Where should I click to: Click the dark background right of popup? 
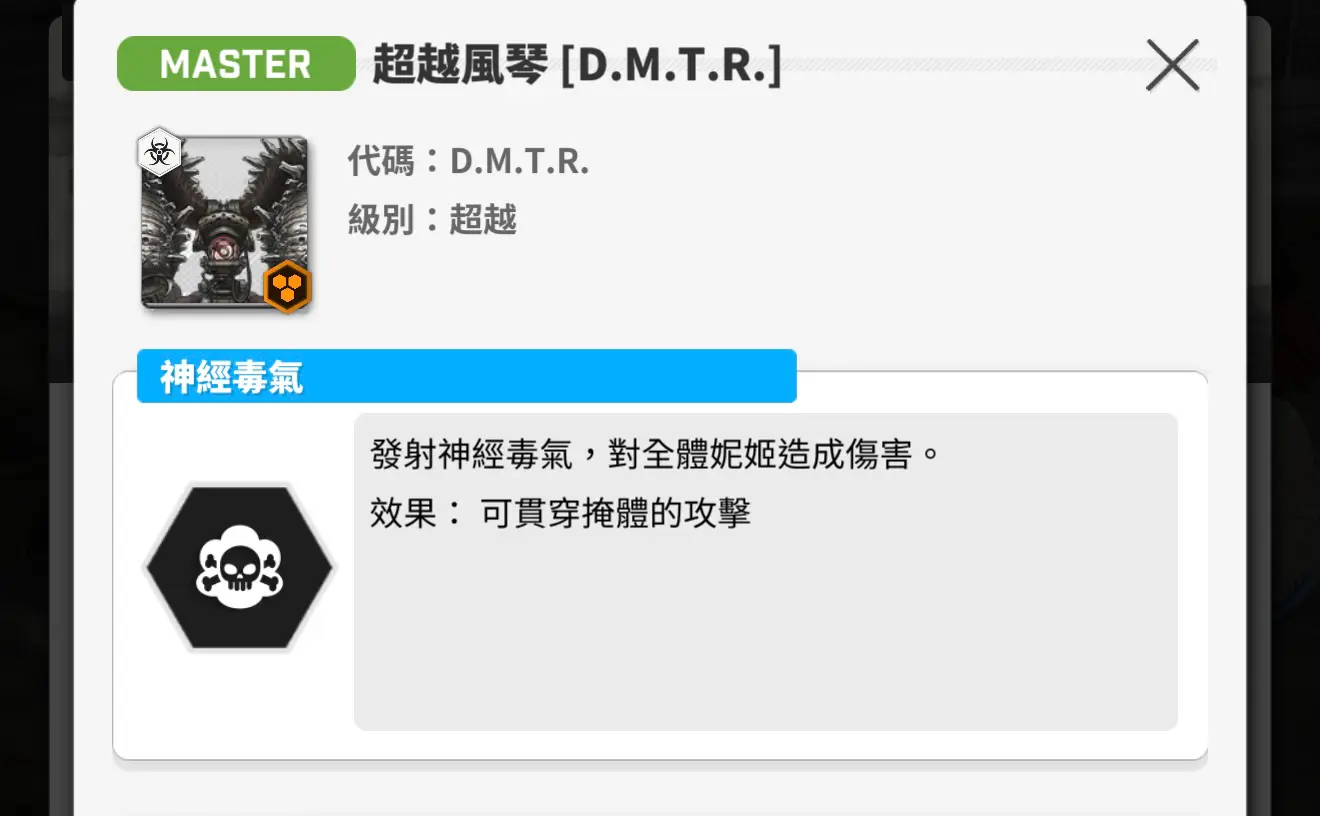[1283, 450]
